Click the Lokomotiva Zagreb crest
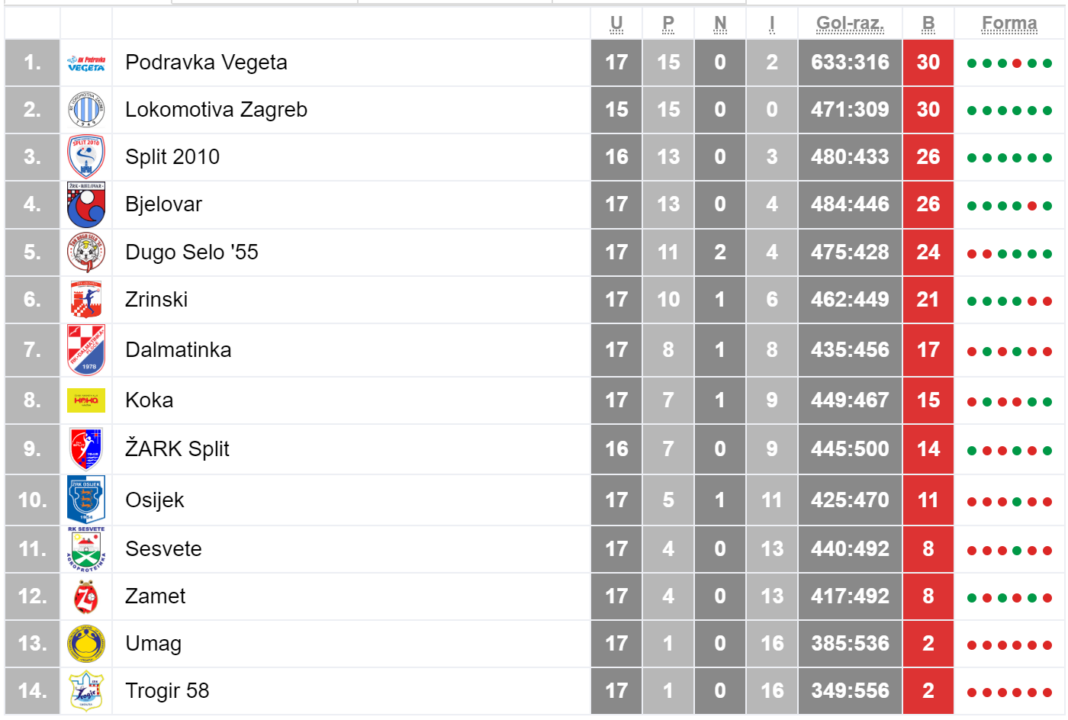1068x720 pixels. coord(86,110)
